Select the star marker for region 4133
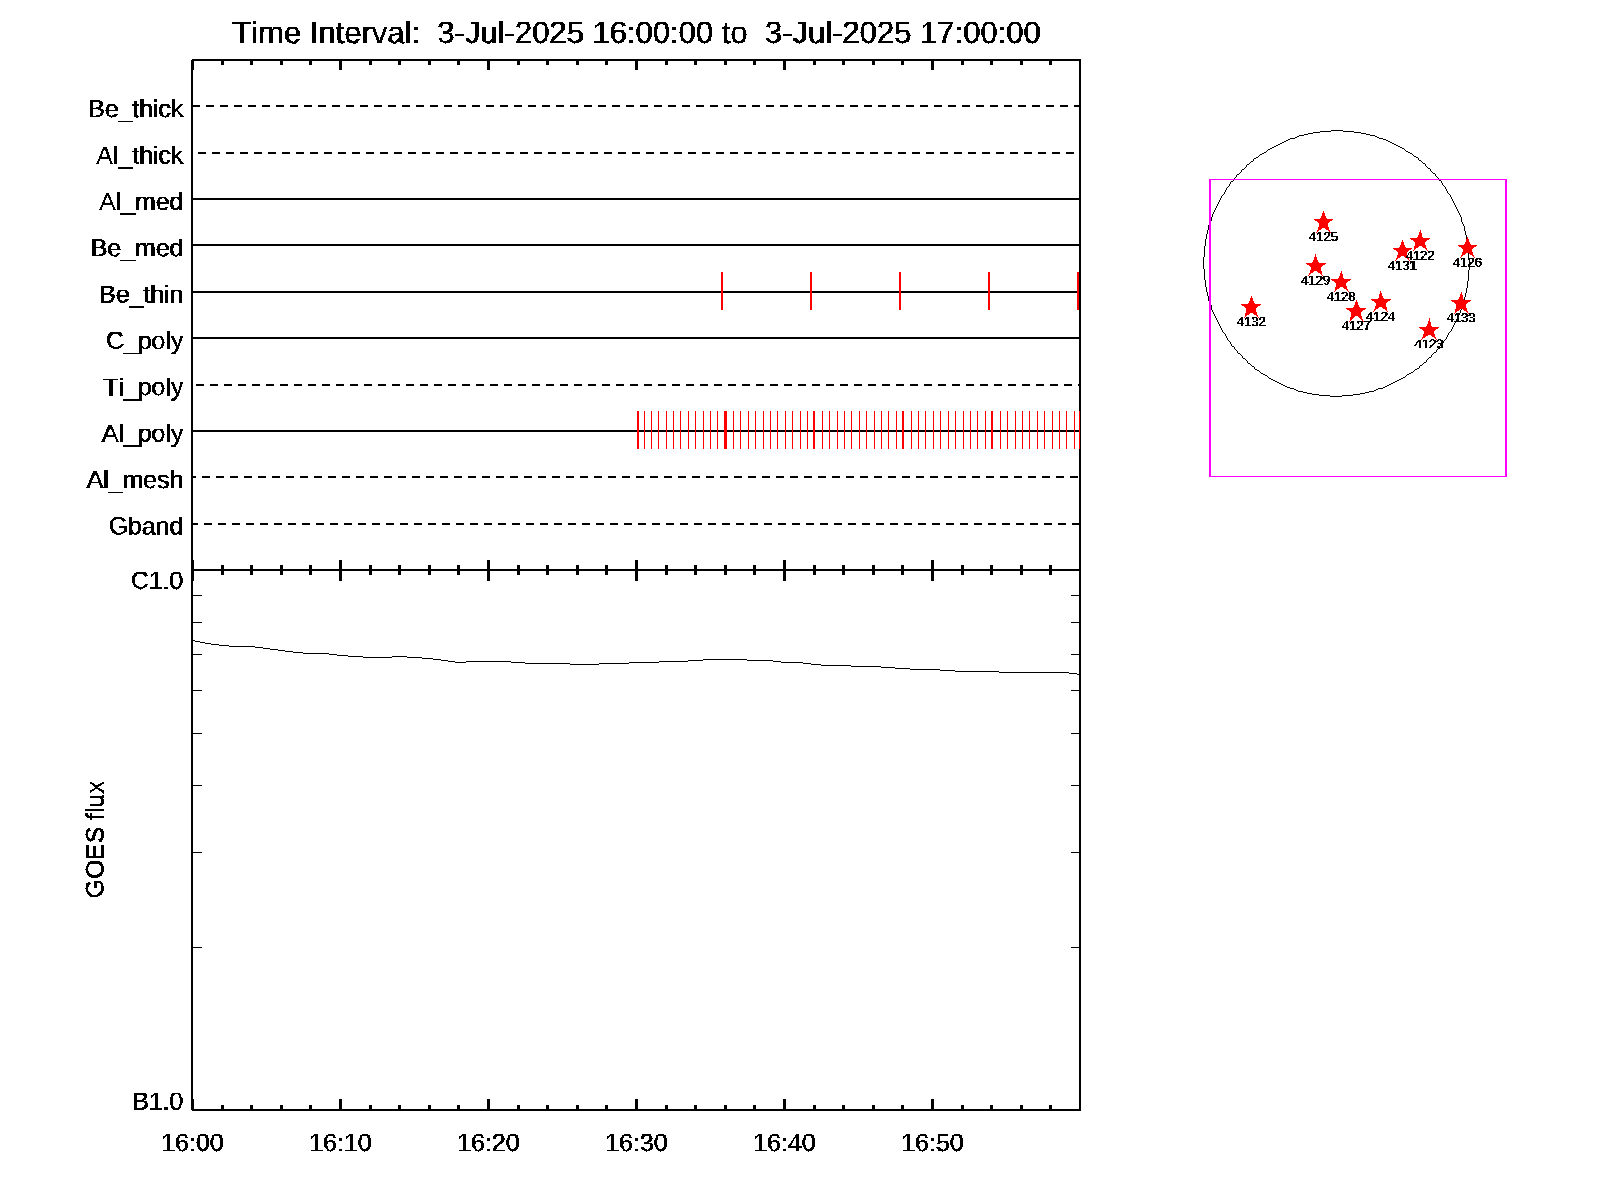Viewport: 1600px width, 1200px height. [1461, 303]
